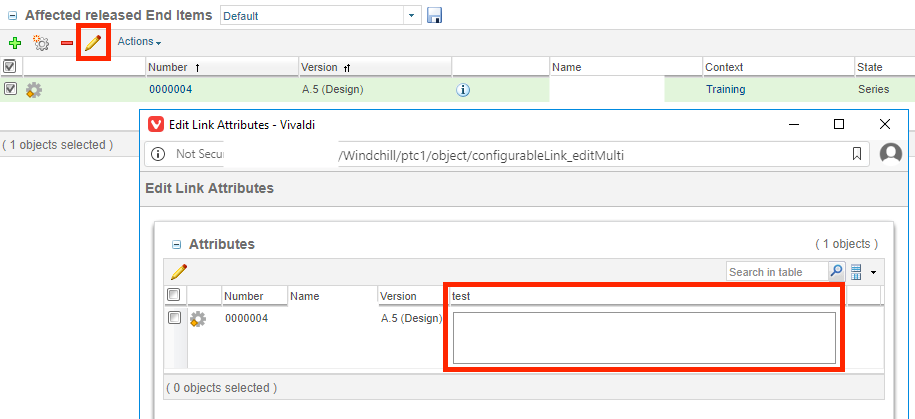Click the Series state cell
Viewport: 915px width, 419px height.
[874, 89]
